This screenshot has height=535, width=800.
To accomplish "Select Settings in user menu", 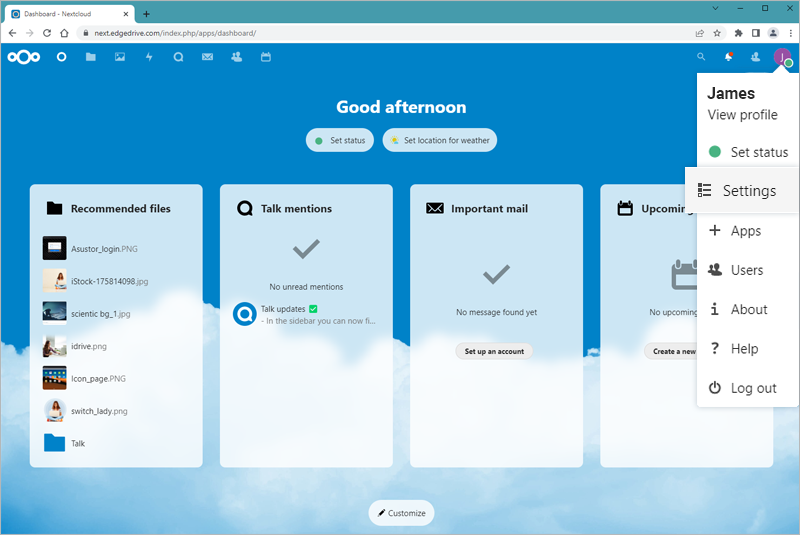I will tap(742, 190).
